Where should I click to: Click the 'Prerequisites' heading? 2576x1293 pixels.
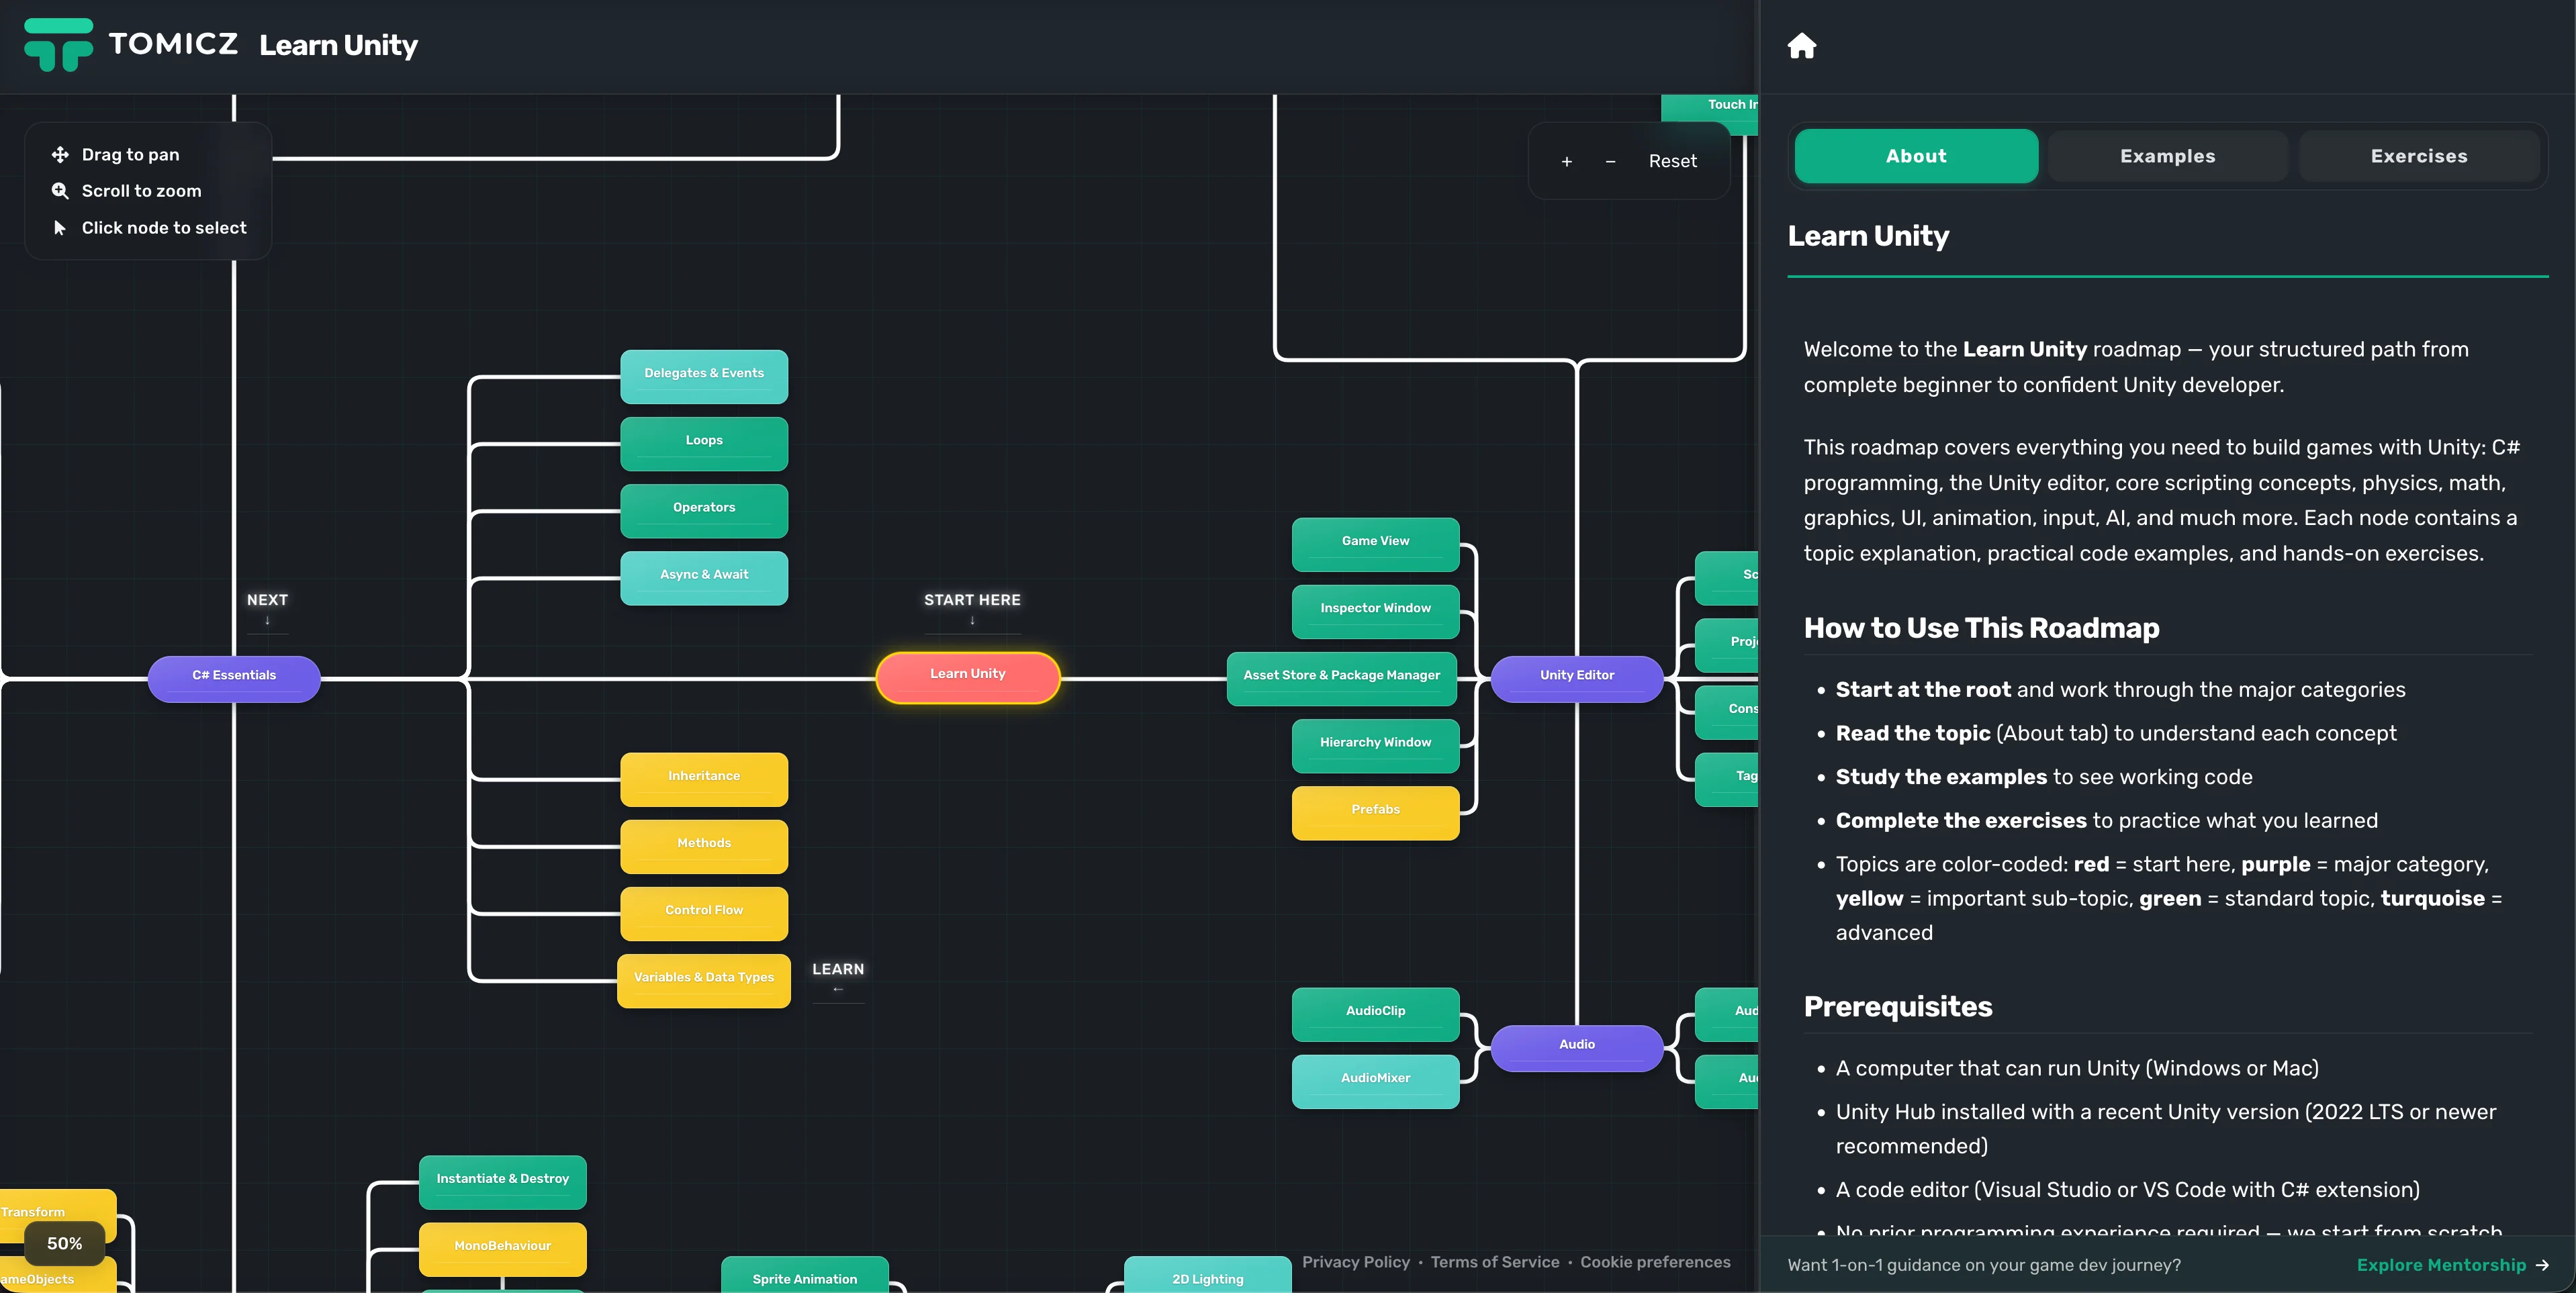coord(1897,1007)
